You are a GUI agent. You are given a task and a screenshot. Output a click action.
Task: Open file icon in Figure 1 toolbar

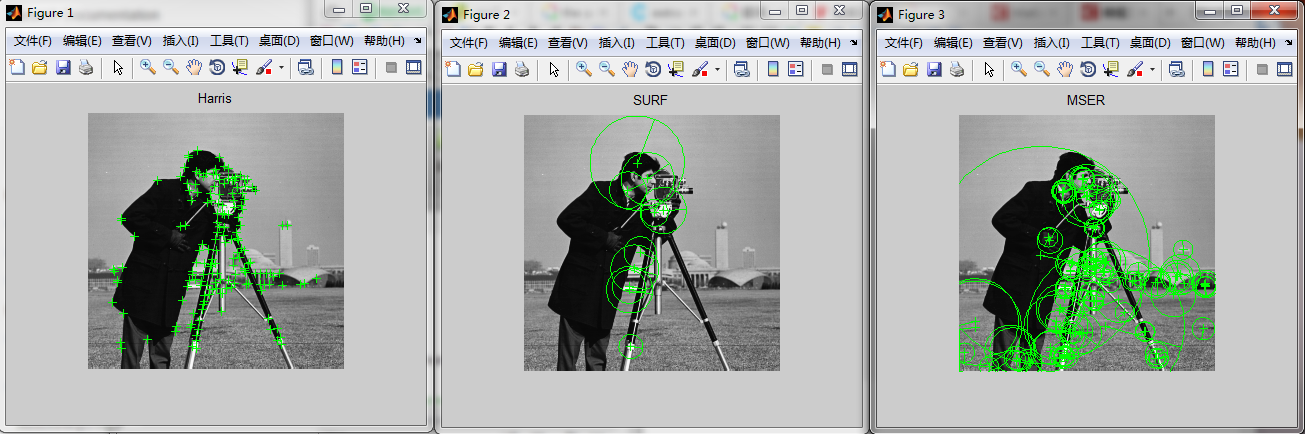pyautogui.click(x=40, y=68)
